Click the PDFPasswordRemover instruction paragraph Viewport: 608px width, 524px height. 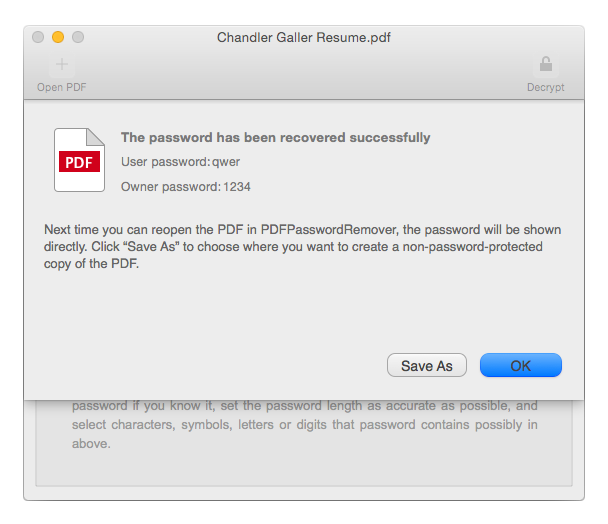tap(302, 247)
